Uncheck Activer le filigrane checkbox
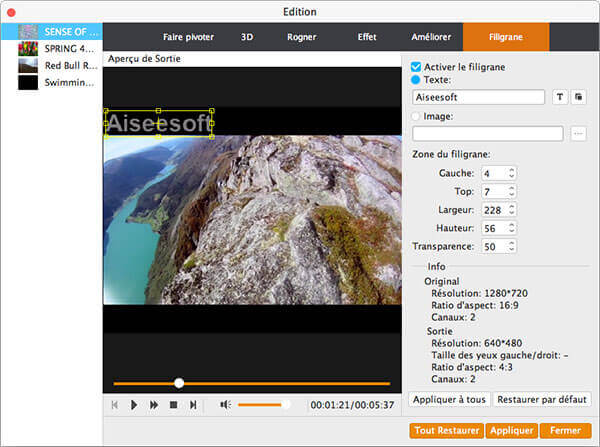The height and width of the screenshot is (447, 600). (x=417, y=66)
